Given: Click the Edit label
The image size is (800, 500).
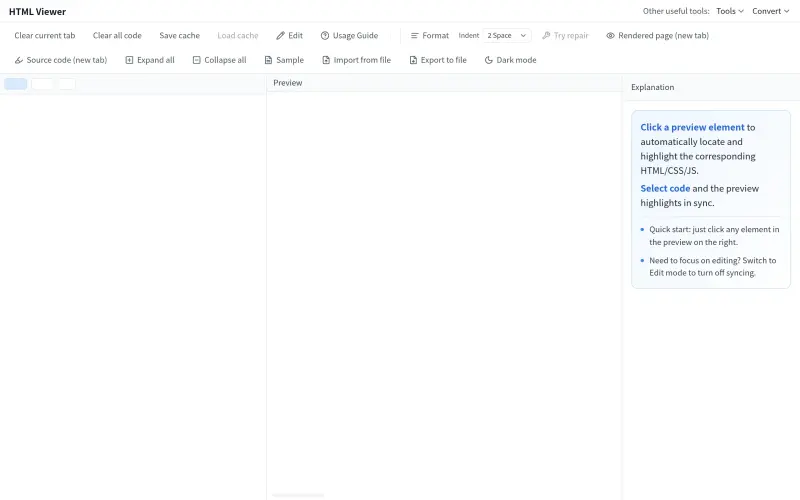Looking at the screenshot, I should click(x=295, y=36).
